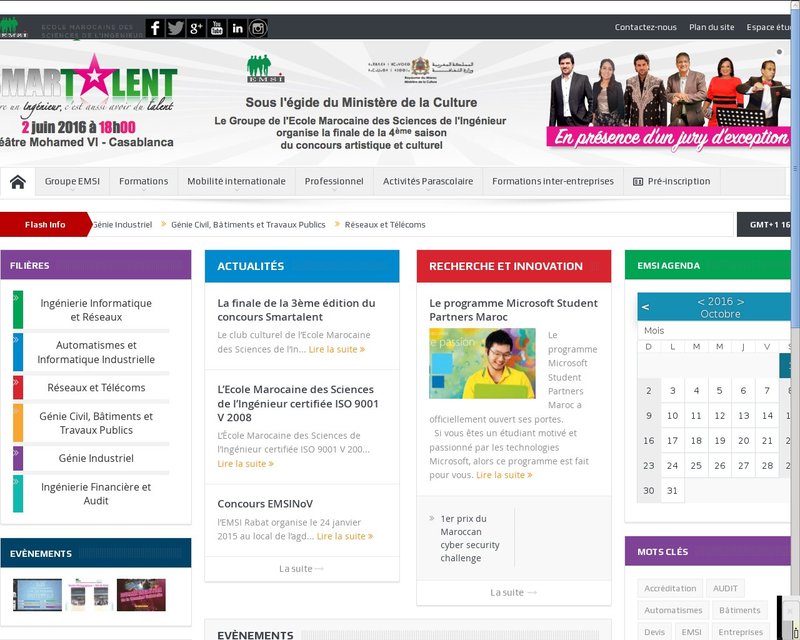This screenshot has height=640, width=800.
Task: Click Génie Industriel in Flash Info ticker
Action: (122, 225)
